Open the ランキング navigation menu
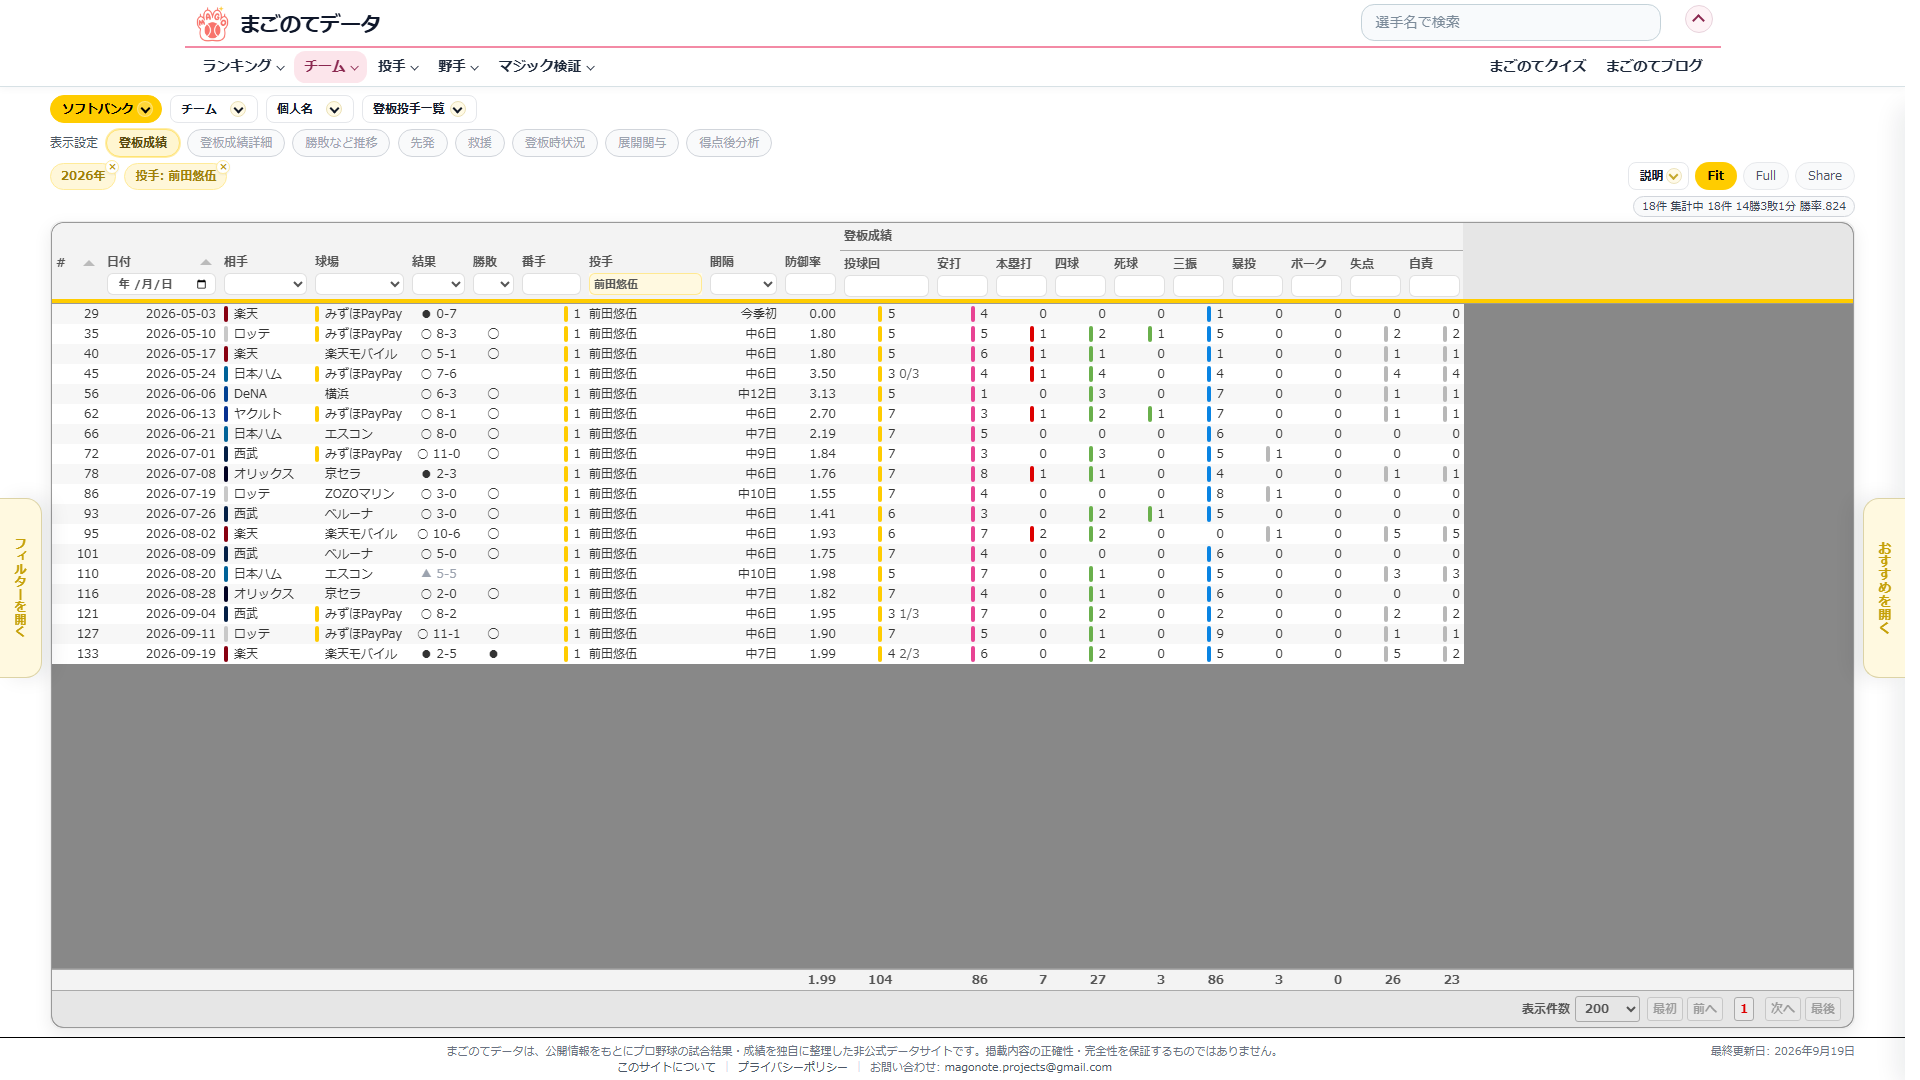Viewport: 1920px width, 1080px height. [243, 66]
